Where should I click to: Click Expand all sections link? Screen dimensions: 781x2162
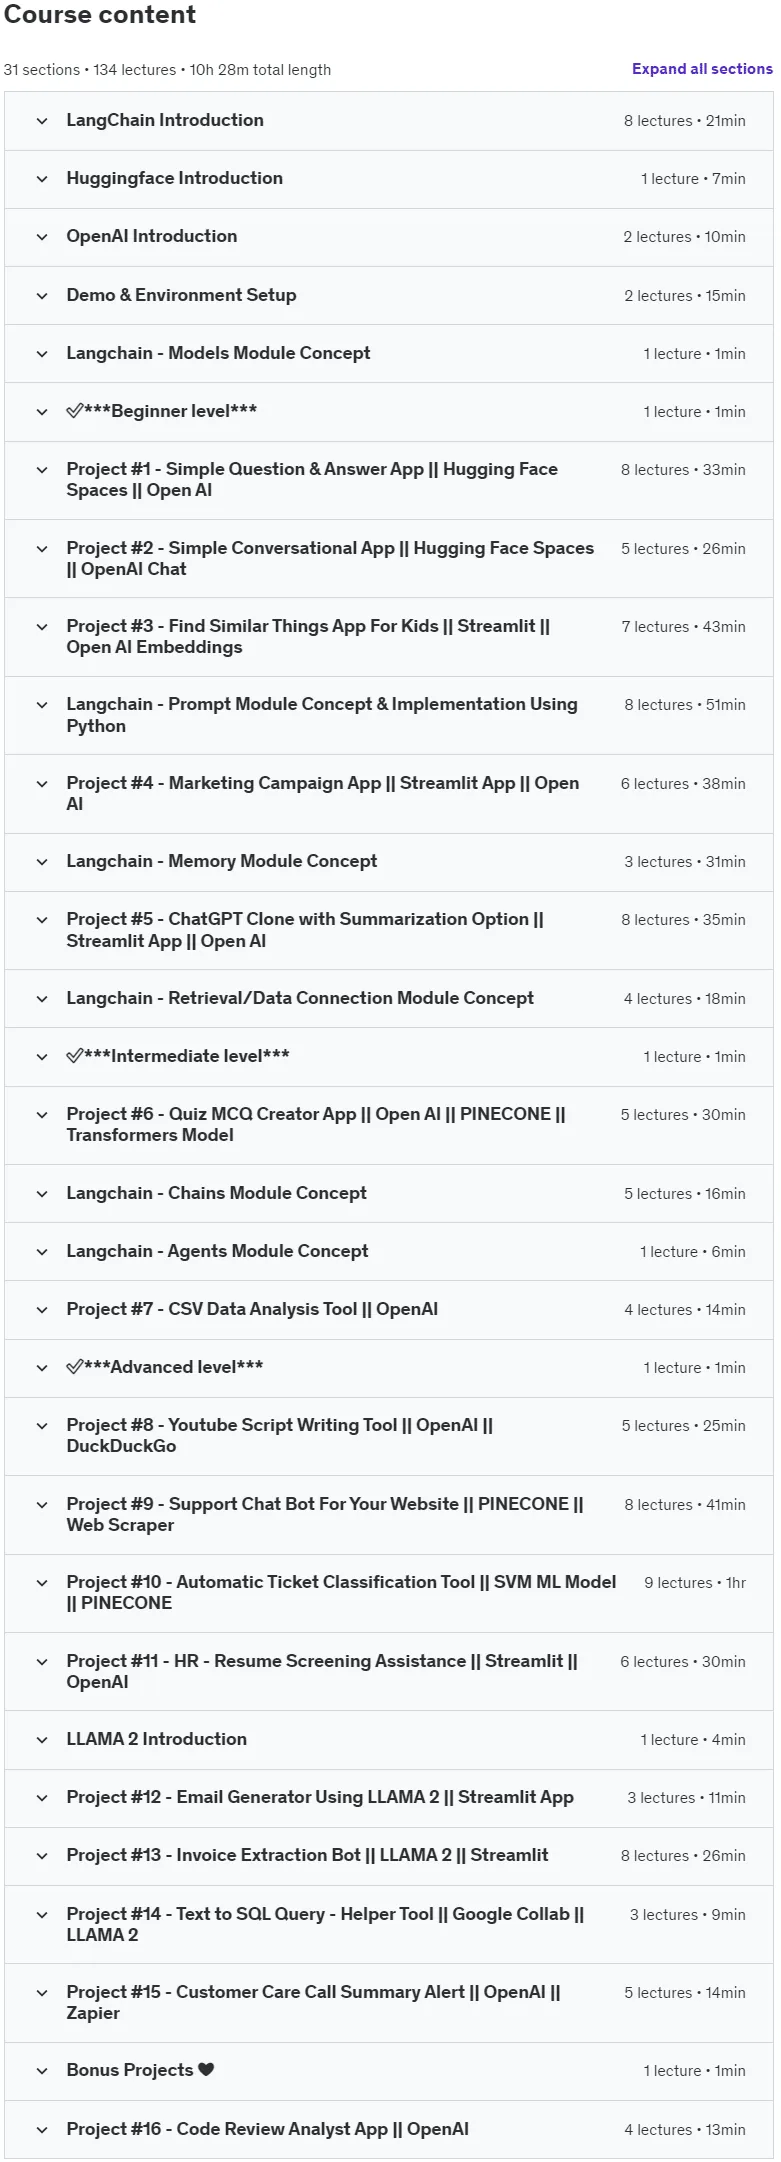pos(702,69)
